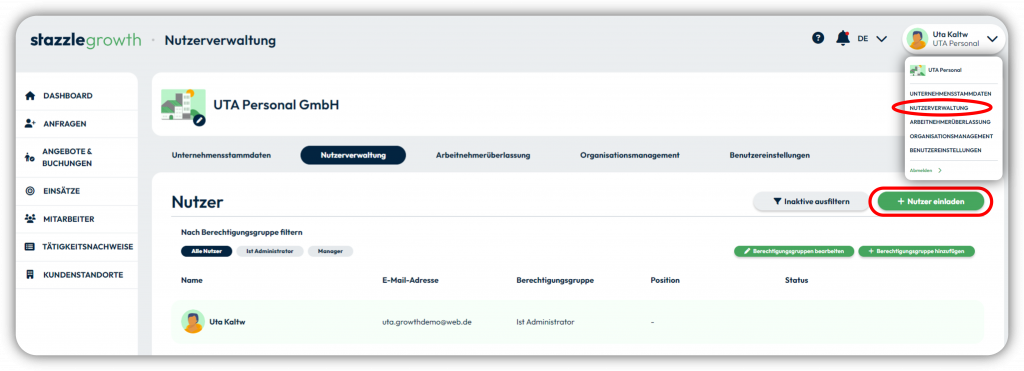Screen dimensions: 1024x371
Task: Click the Abmelden logout link
Action: pos(925,170)
